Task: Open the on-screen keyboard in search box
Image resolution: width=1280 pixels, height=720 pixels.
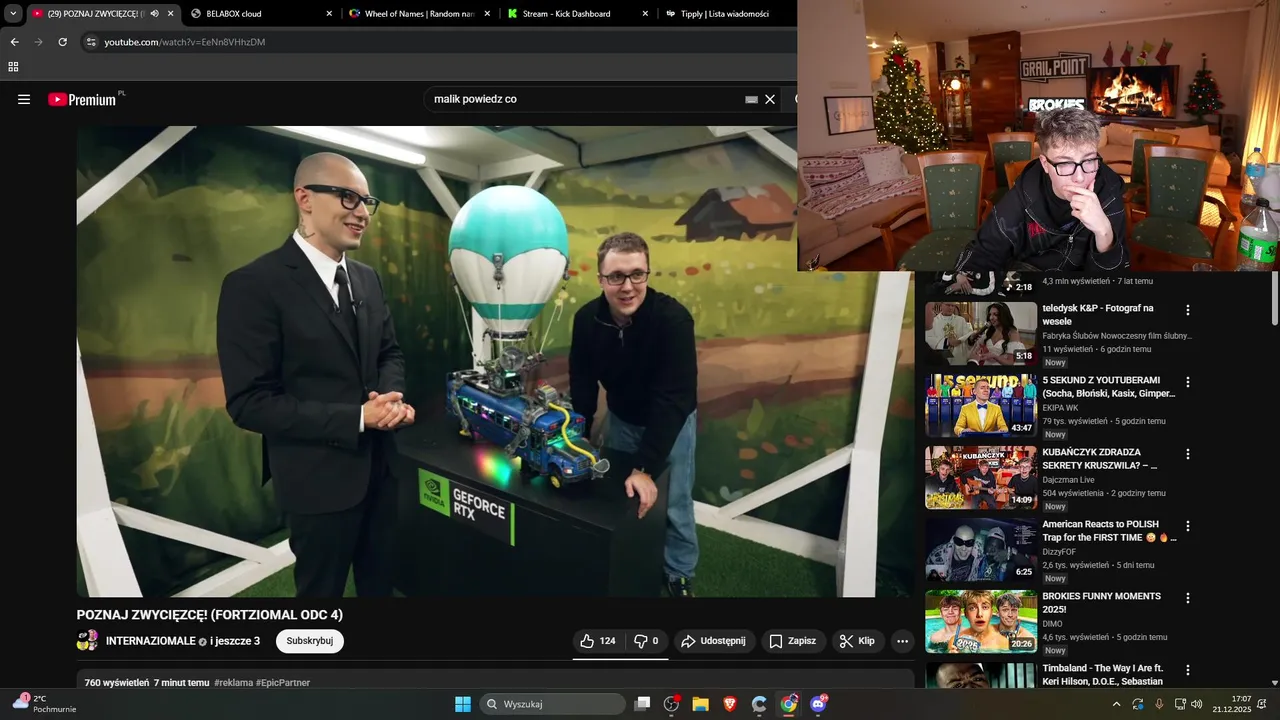Action: [x=751, y=99]
